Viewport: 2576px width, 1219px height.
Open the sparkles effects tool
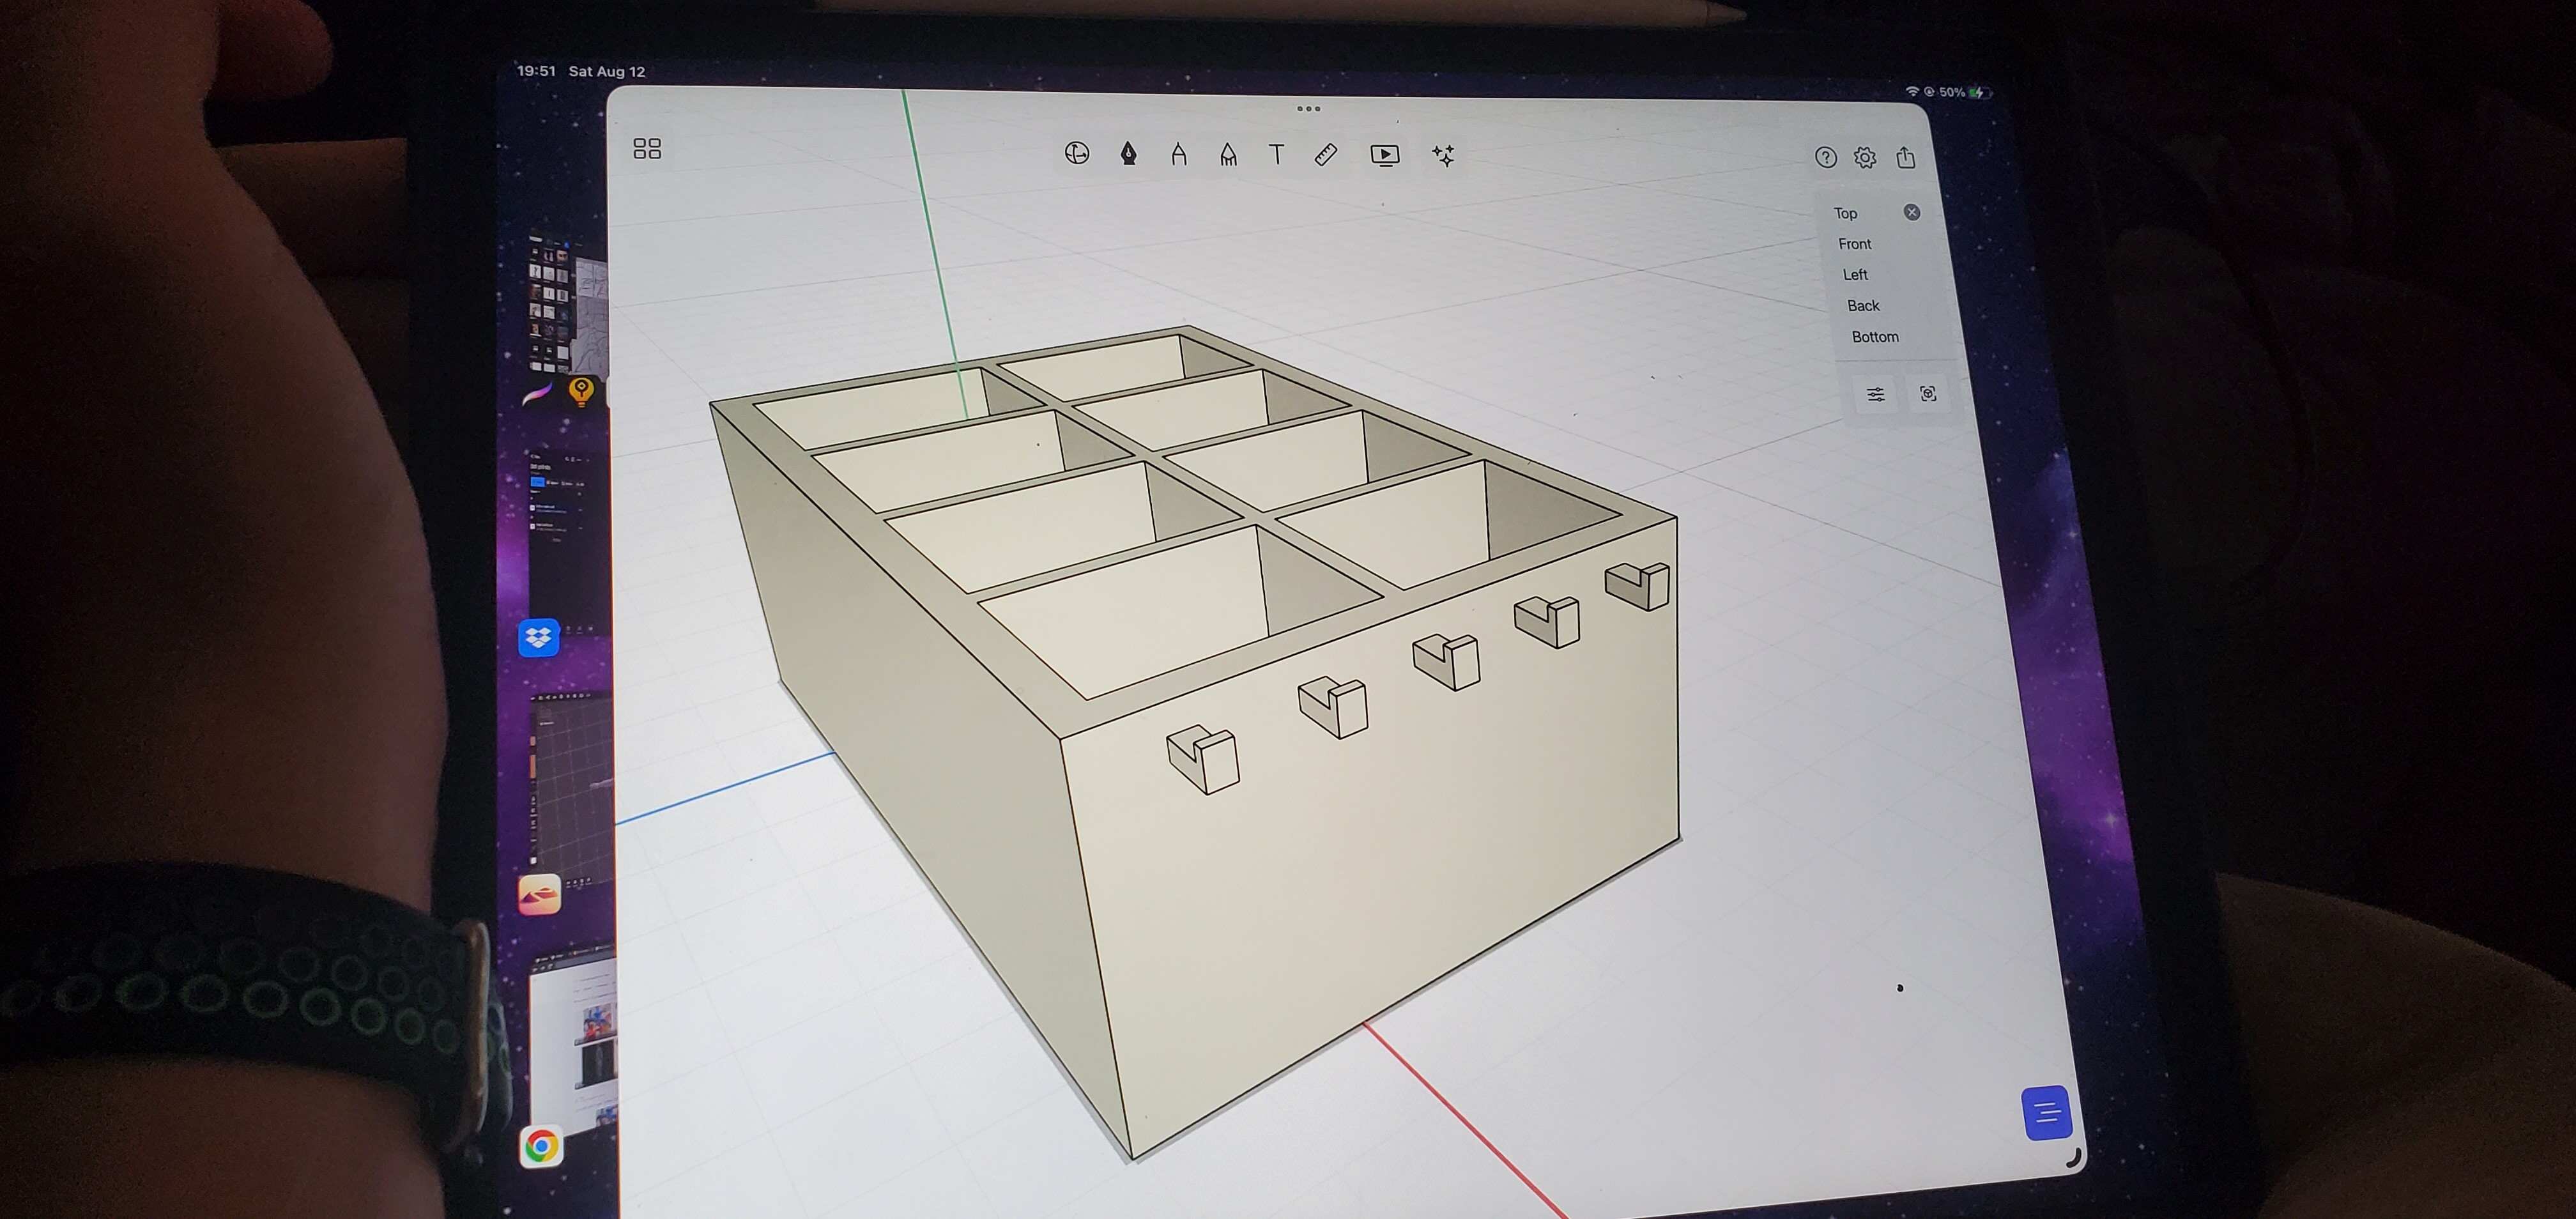[x=1443, y=155]
